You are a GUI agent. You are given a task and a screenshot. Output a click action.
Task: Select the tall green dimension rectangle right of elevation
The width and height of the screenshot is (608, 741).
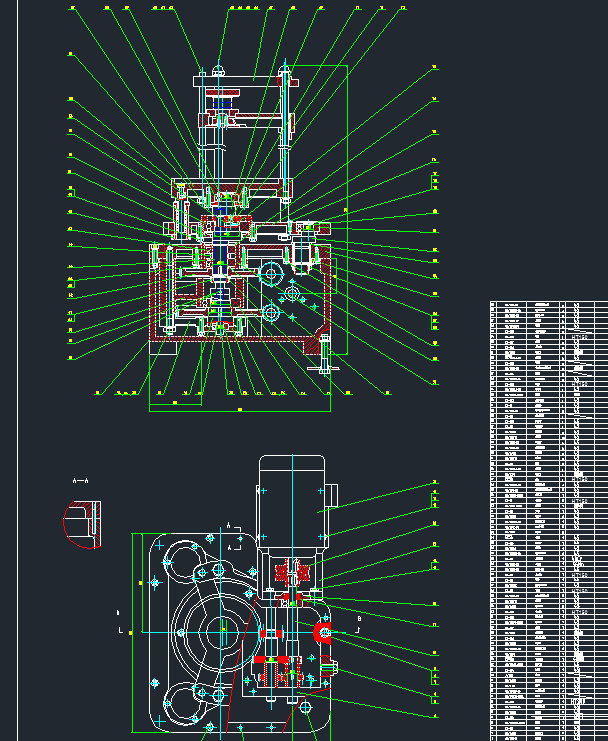coord(317,209)
